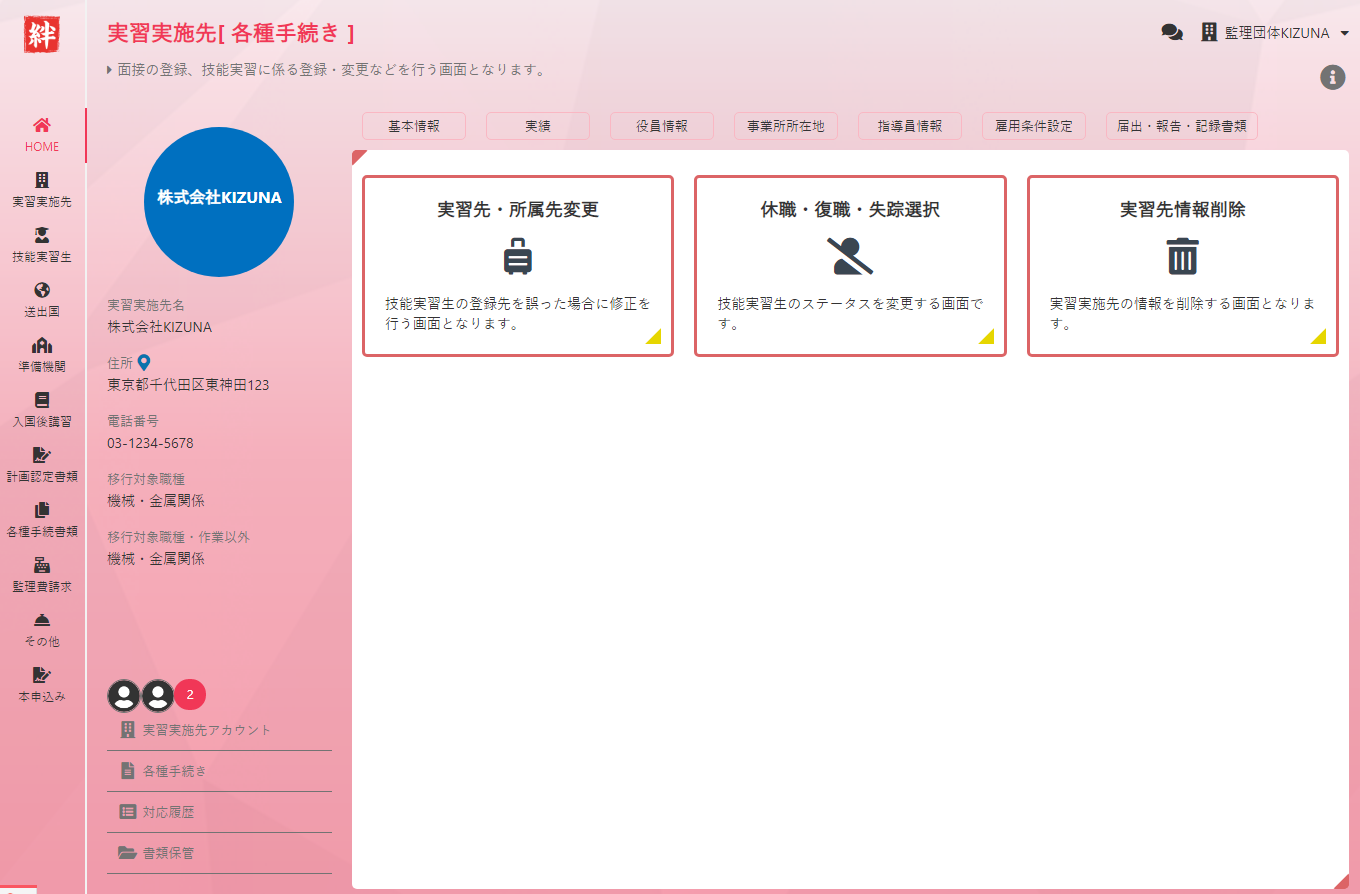Click the HOME icon in the sidebar
Viewport: 1360px width, 894px height.
42,126
